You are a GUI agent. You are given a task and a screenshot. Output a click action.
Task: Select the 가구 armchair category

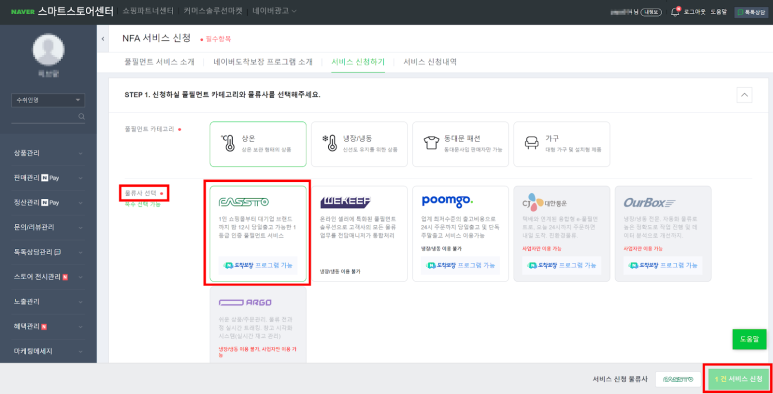[x=562, y=143]
